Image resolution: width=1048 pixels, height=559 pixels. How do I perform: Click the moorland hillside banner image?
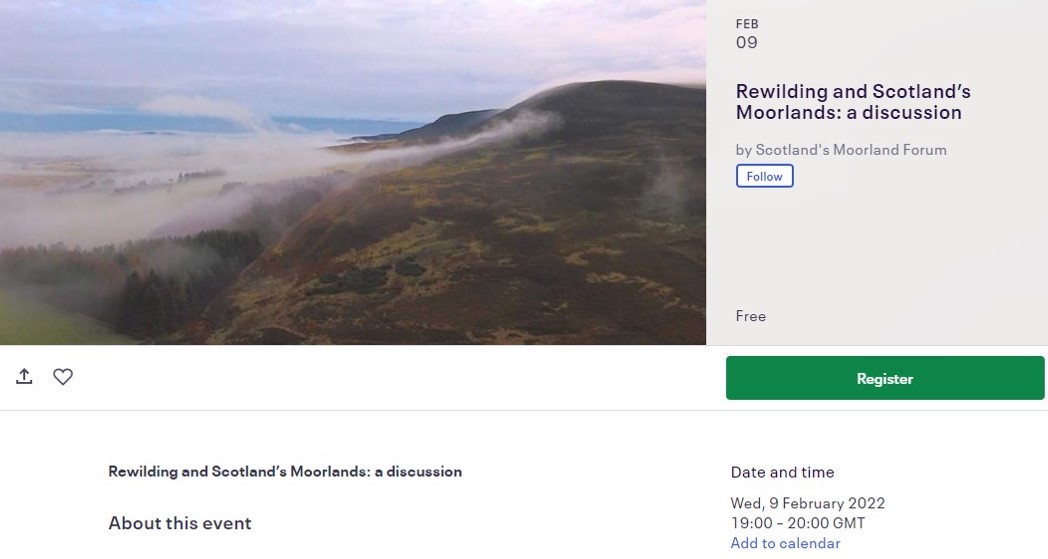pyautogui.click(x=353, y=172)
